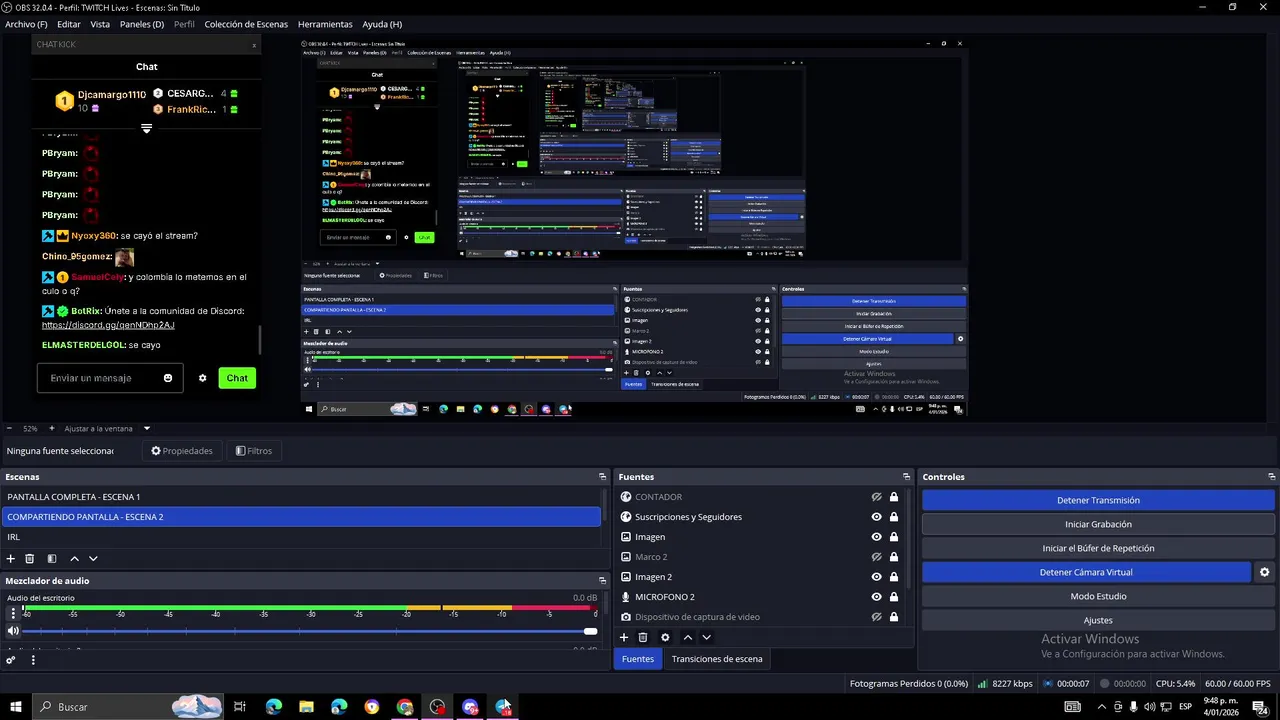The width and height of the screenshot is (1280, 720).
Task: Open the Vista menu
Action: (x=100, y=24)
